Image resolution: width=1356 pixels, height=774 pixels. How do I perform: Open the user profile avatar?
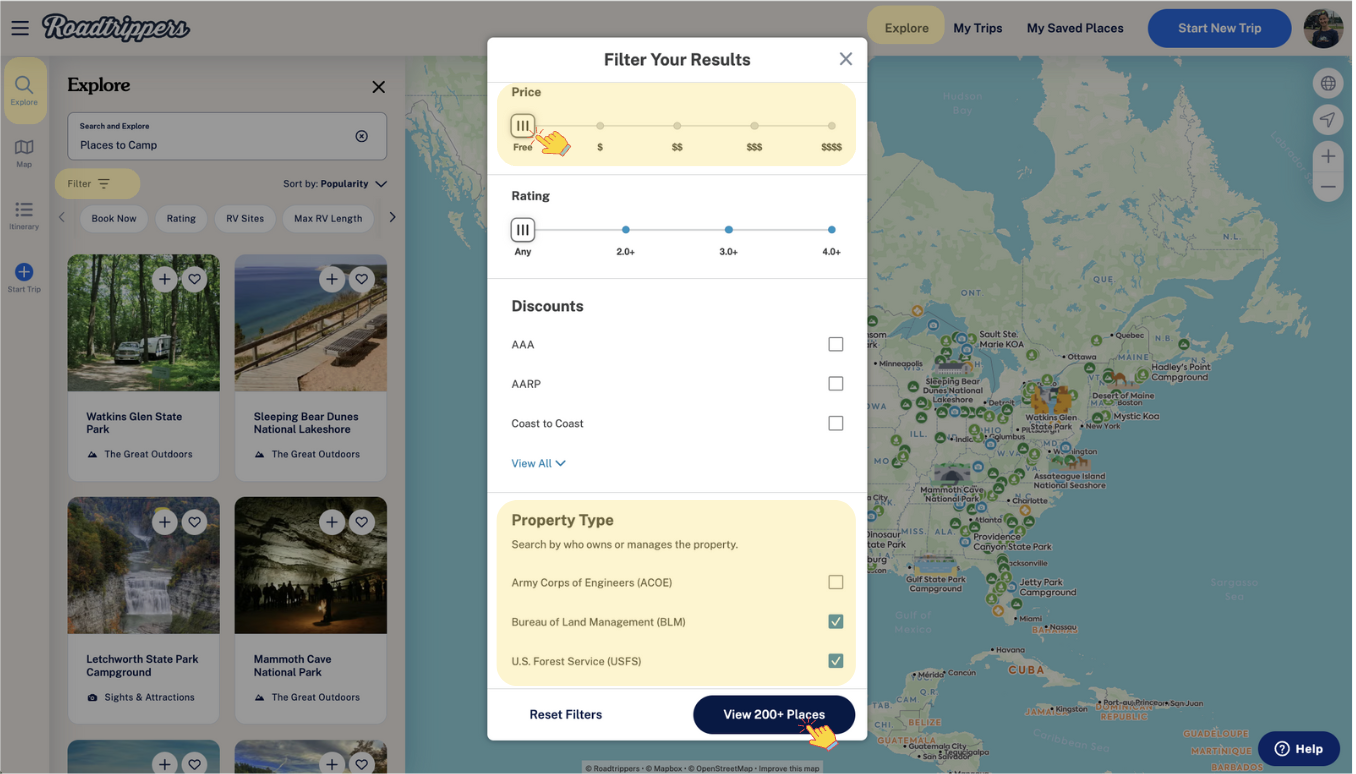[1323, 28]
